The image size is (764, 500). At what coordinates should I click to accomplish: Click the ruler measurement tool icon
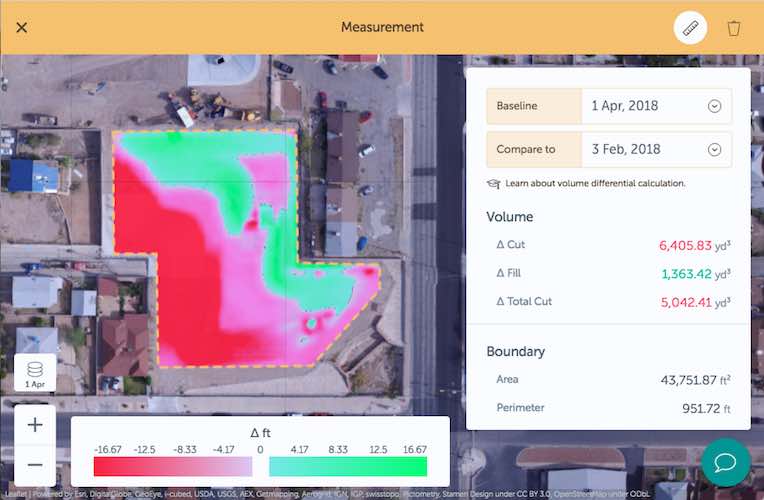tap(690, 27)
